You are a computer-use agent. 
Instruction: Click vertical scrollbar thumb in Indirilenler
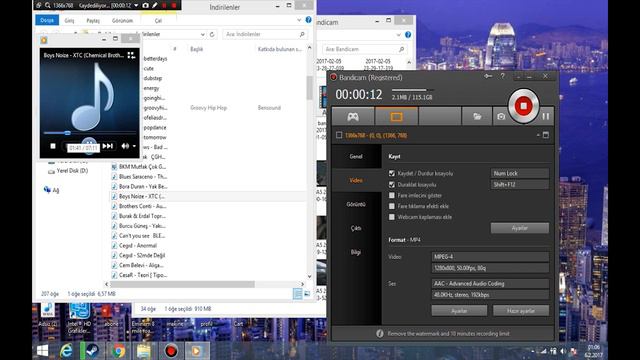click(309, 88)
